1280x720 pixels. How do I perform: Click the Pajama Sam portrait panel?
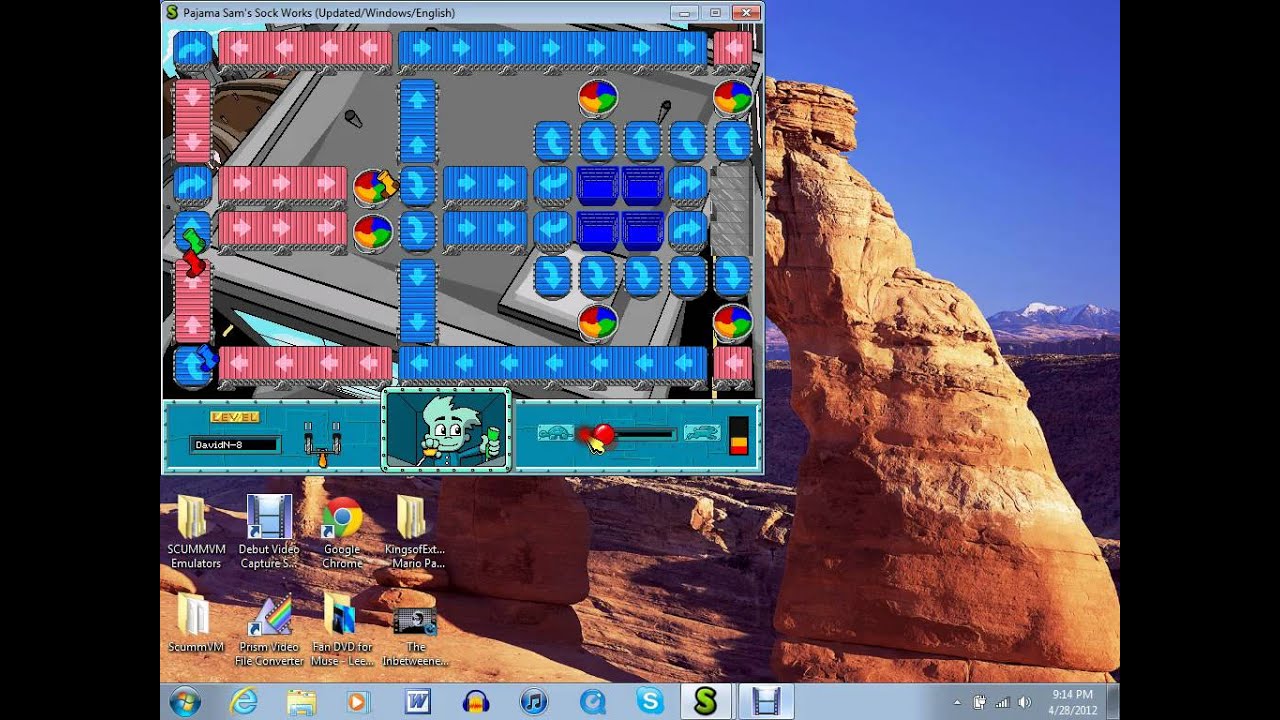coord(447,430)
